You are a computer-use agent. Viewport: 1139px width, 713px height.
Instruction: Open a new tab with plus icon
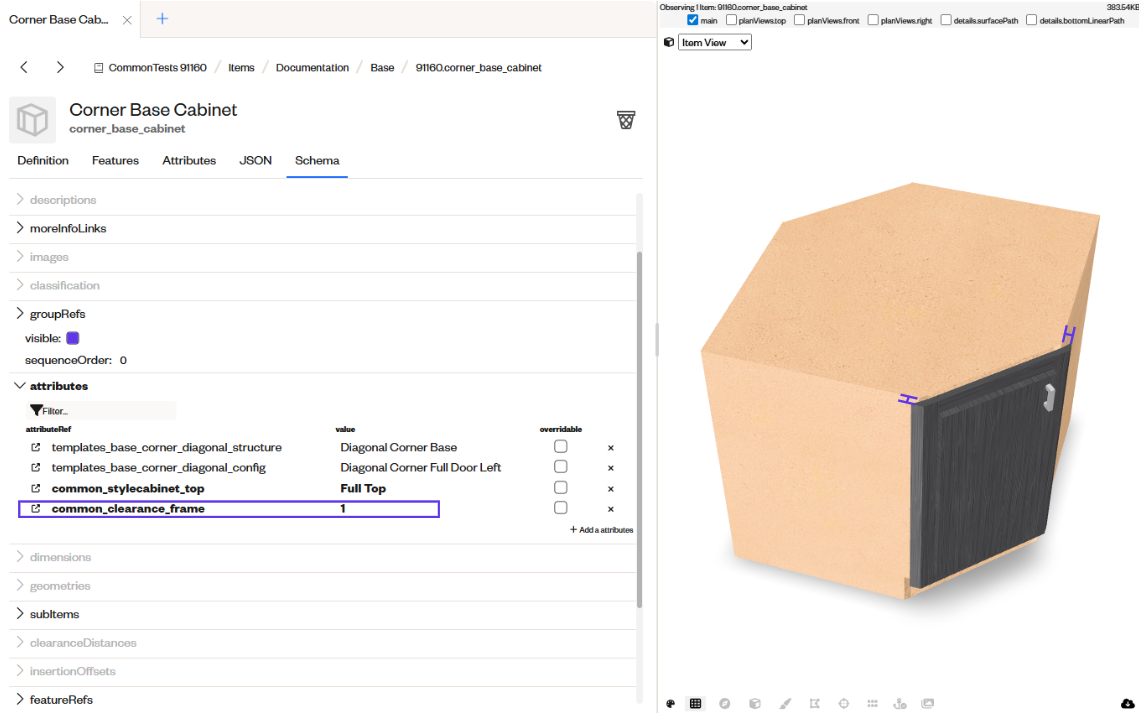[x=162, y=19]
